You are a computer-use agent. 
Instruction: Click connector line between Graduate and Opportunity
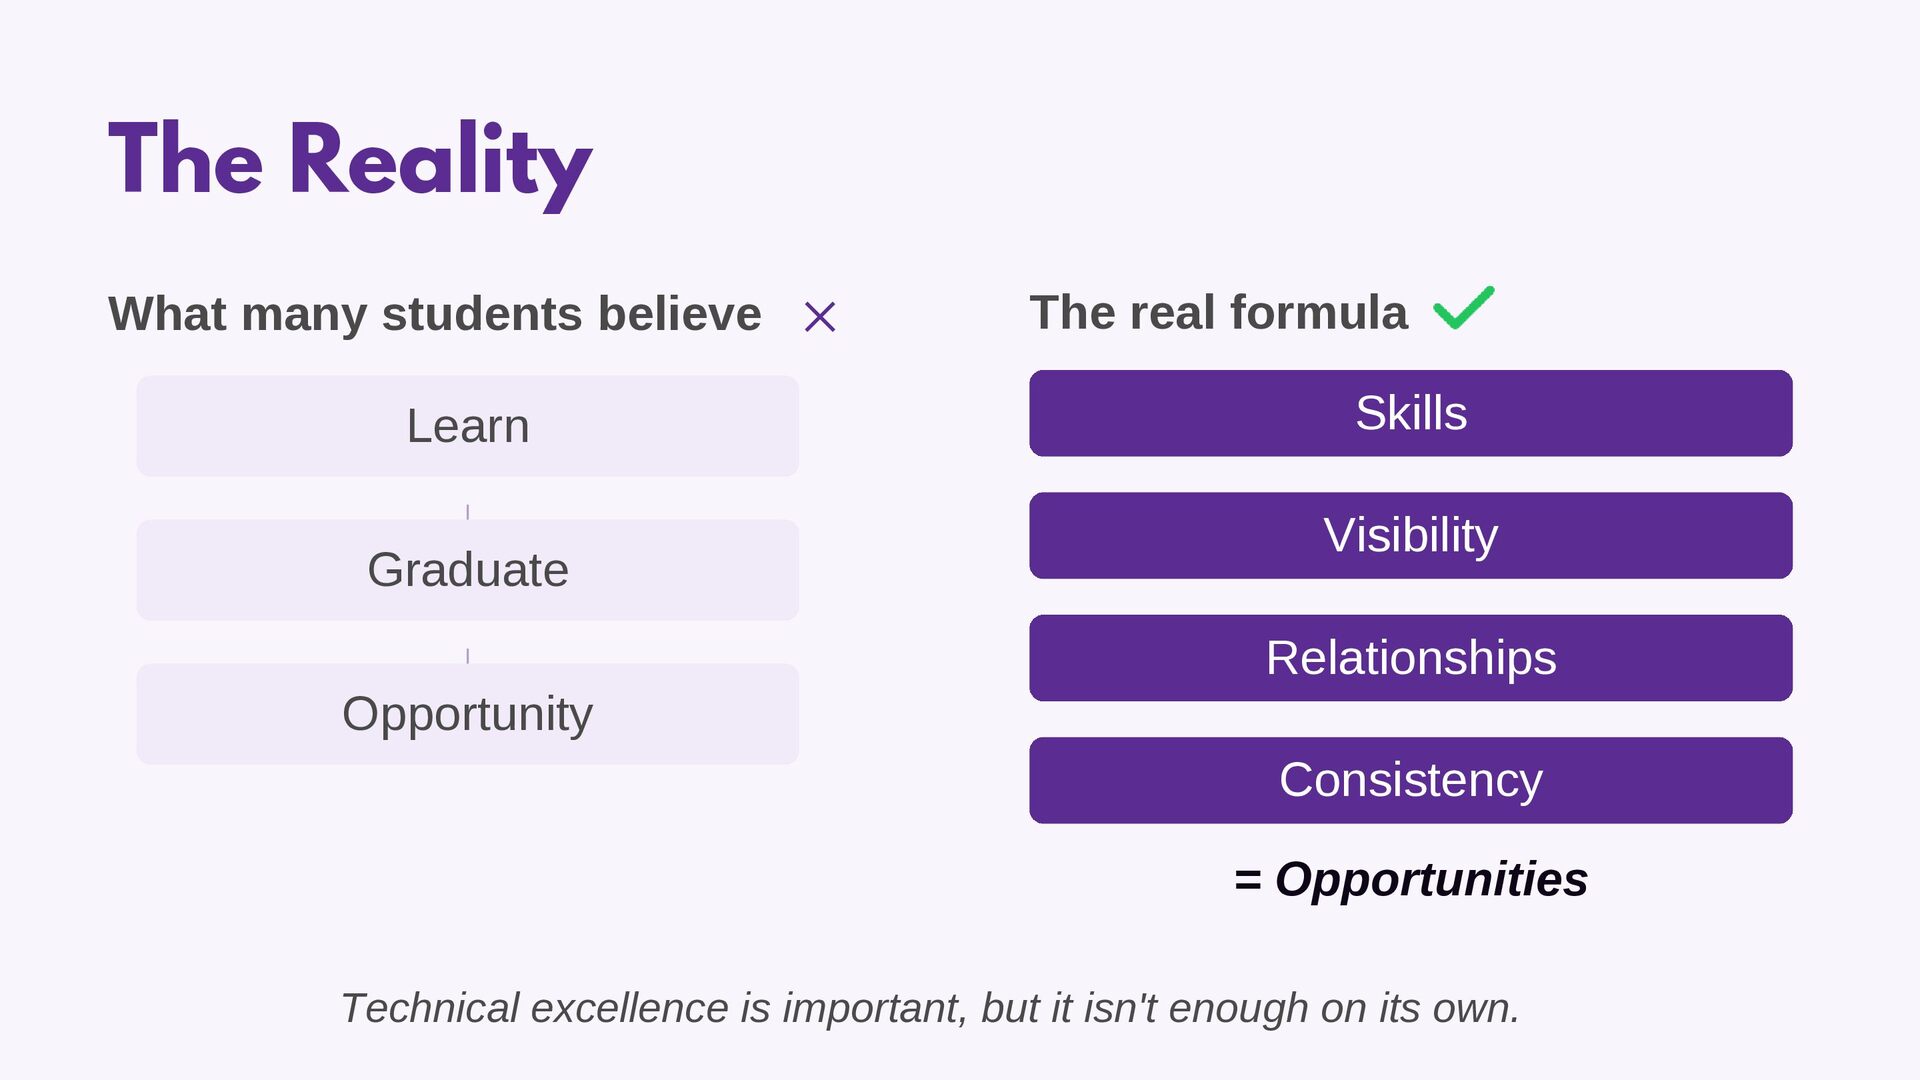[x=467, y=656]
